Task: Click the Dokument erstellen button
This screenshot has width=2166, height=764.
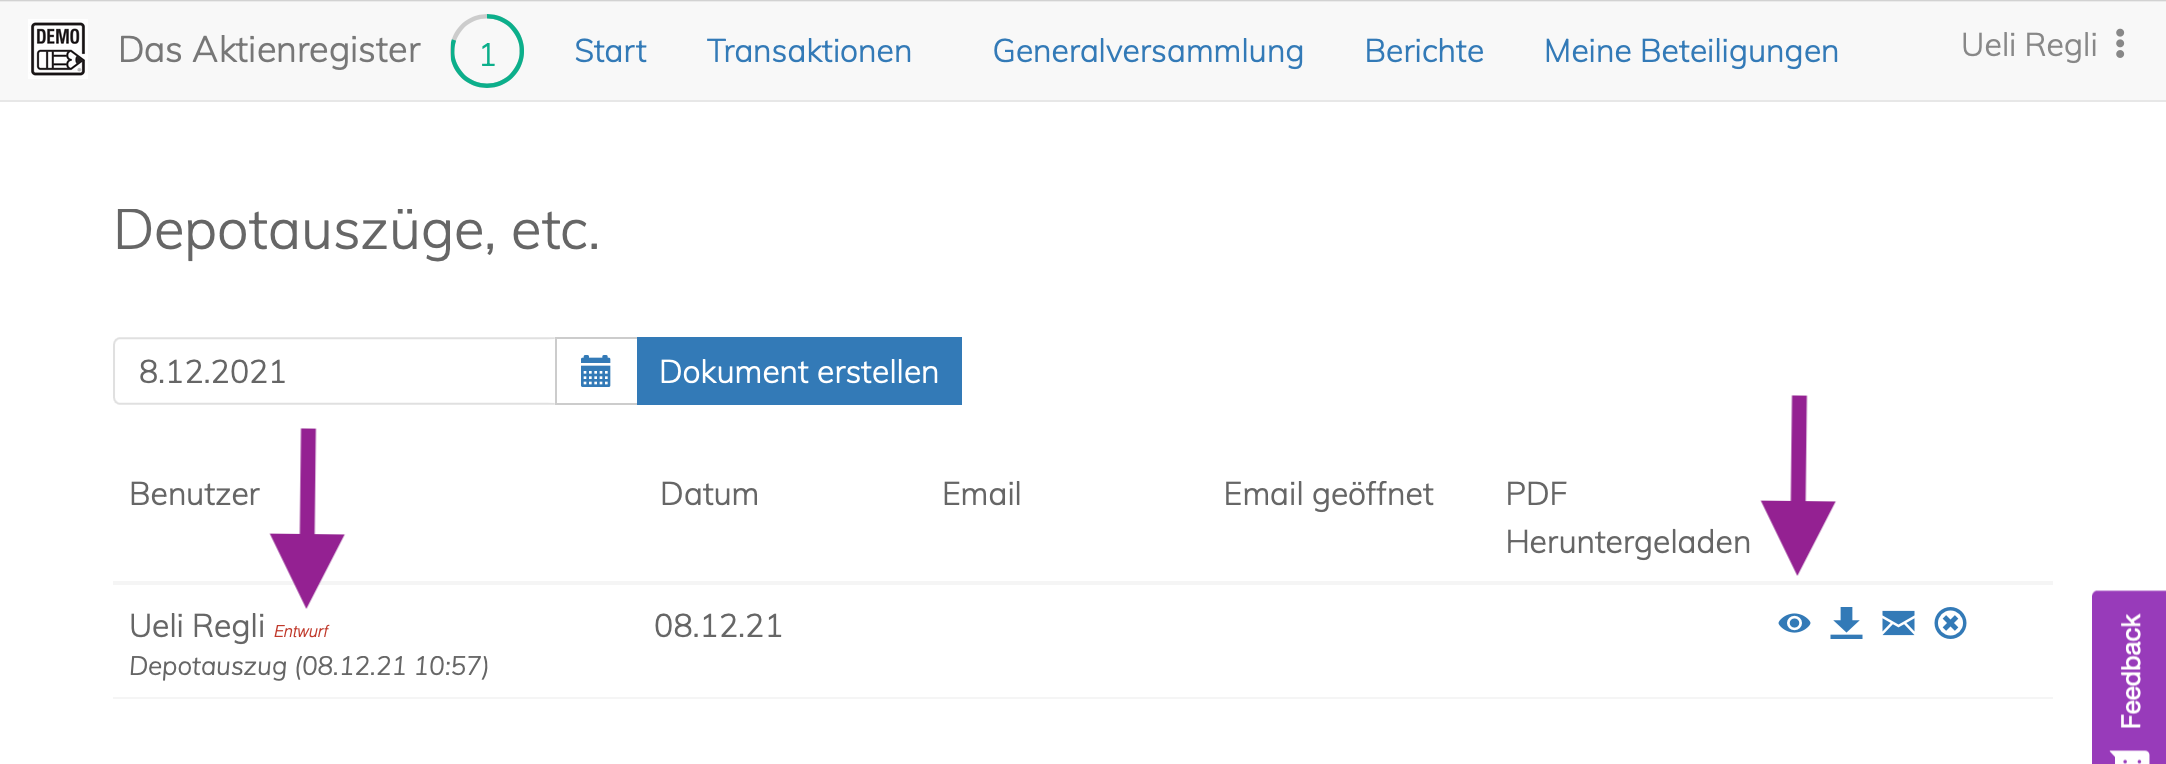Action: (x=799, y=371)
